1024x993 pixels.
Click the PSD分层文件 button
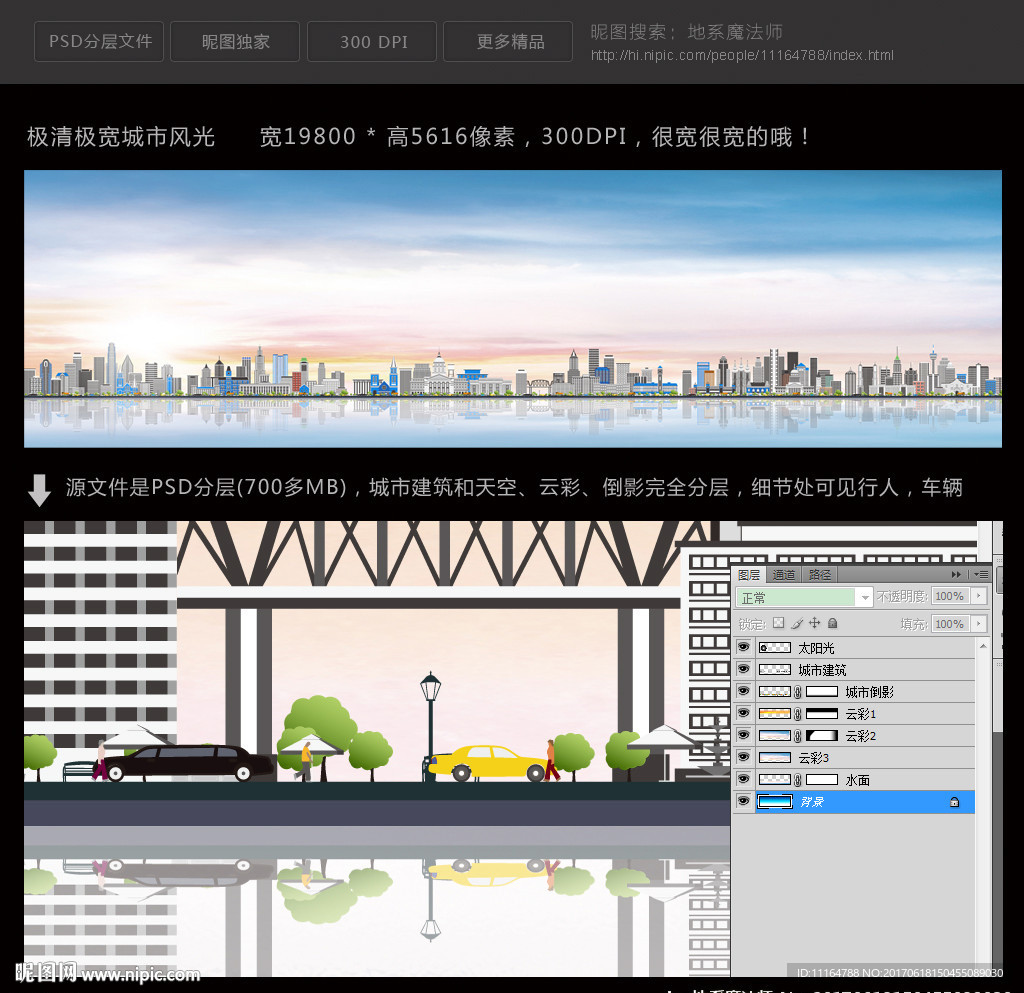(x=99, y=41)
